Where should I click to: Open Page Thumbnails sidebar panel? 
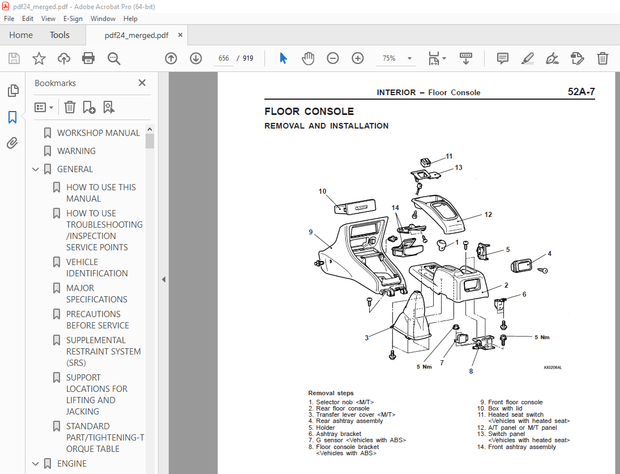tap(13, 91)
